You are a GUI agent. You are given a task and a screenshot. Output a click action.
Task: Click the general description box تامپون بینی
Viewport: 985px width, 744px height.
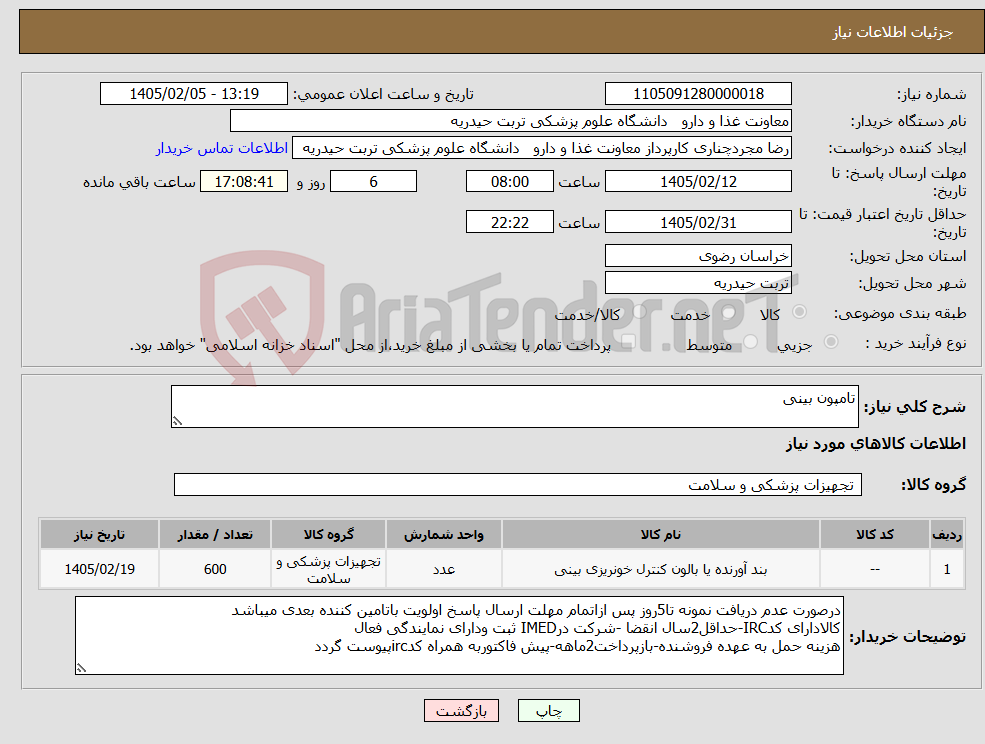(x=514, y=407)
